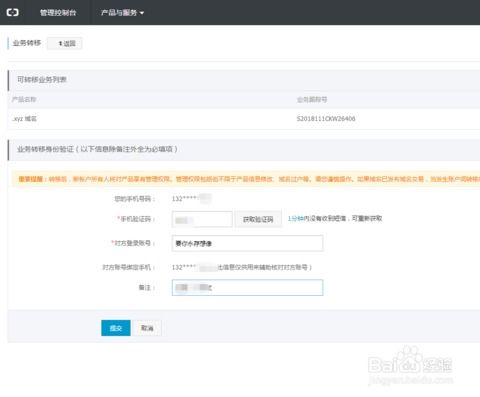Click the Alibaba Cloud logo icon
480x397 pixels.
pos(13,13)
